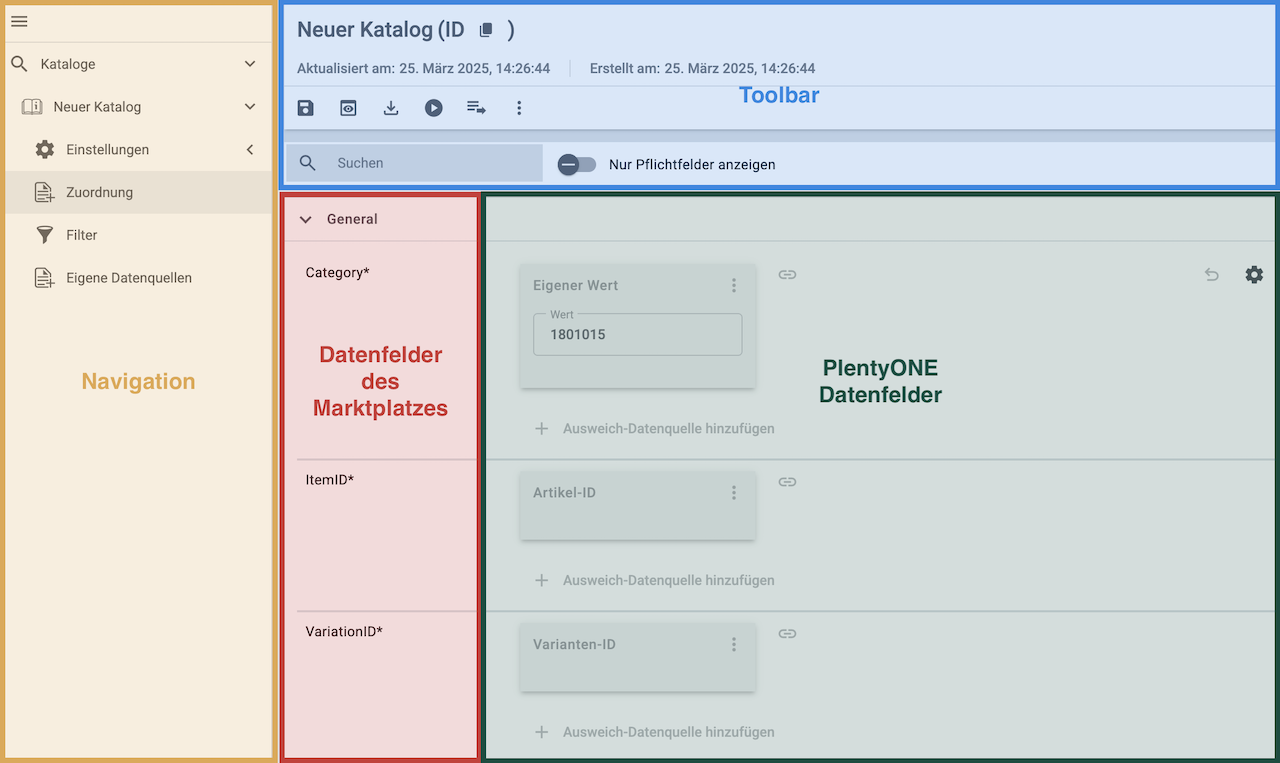Expand the Einstellungen submenu arrow

pyautogui.click(x=250, y=150)
